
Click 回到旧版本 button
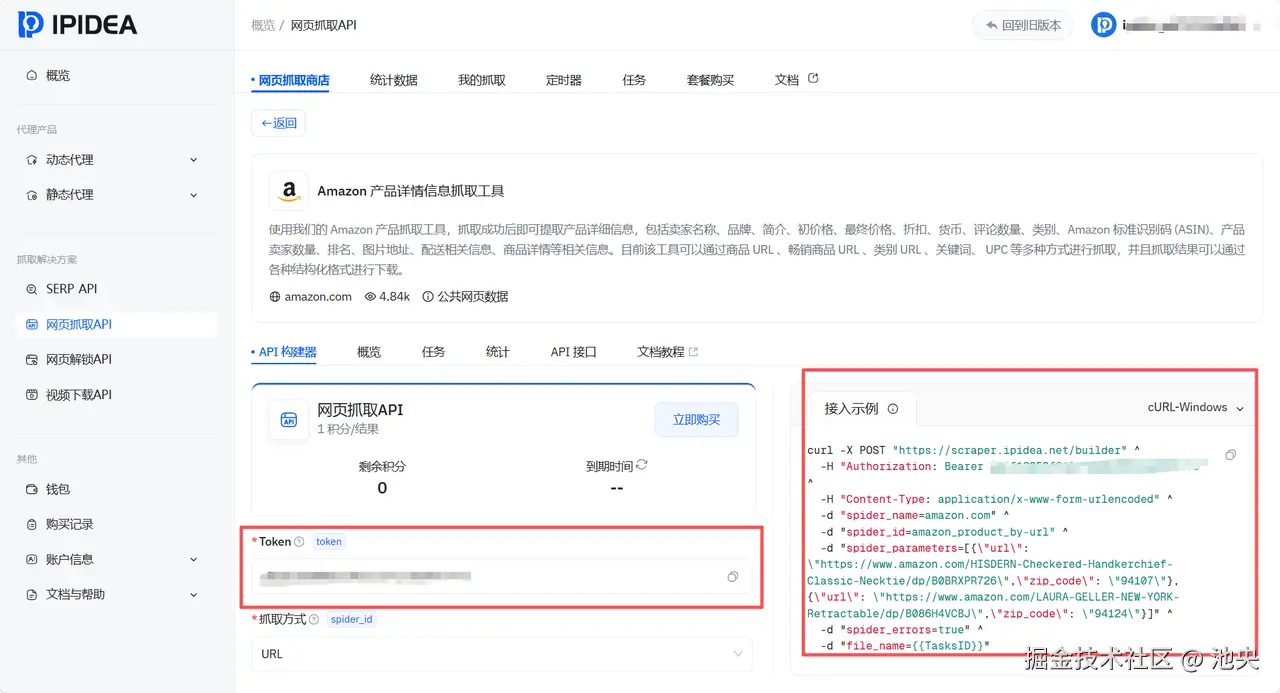pyautogui.click(x=1023, y=25)
